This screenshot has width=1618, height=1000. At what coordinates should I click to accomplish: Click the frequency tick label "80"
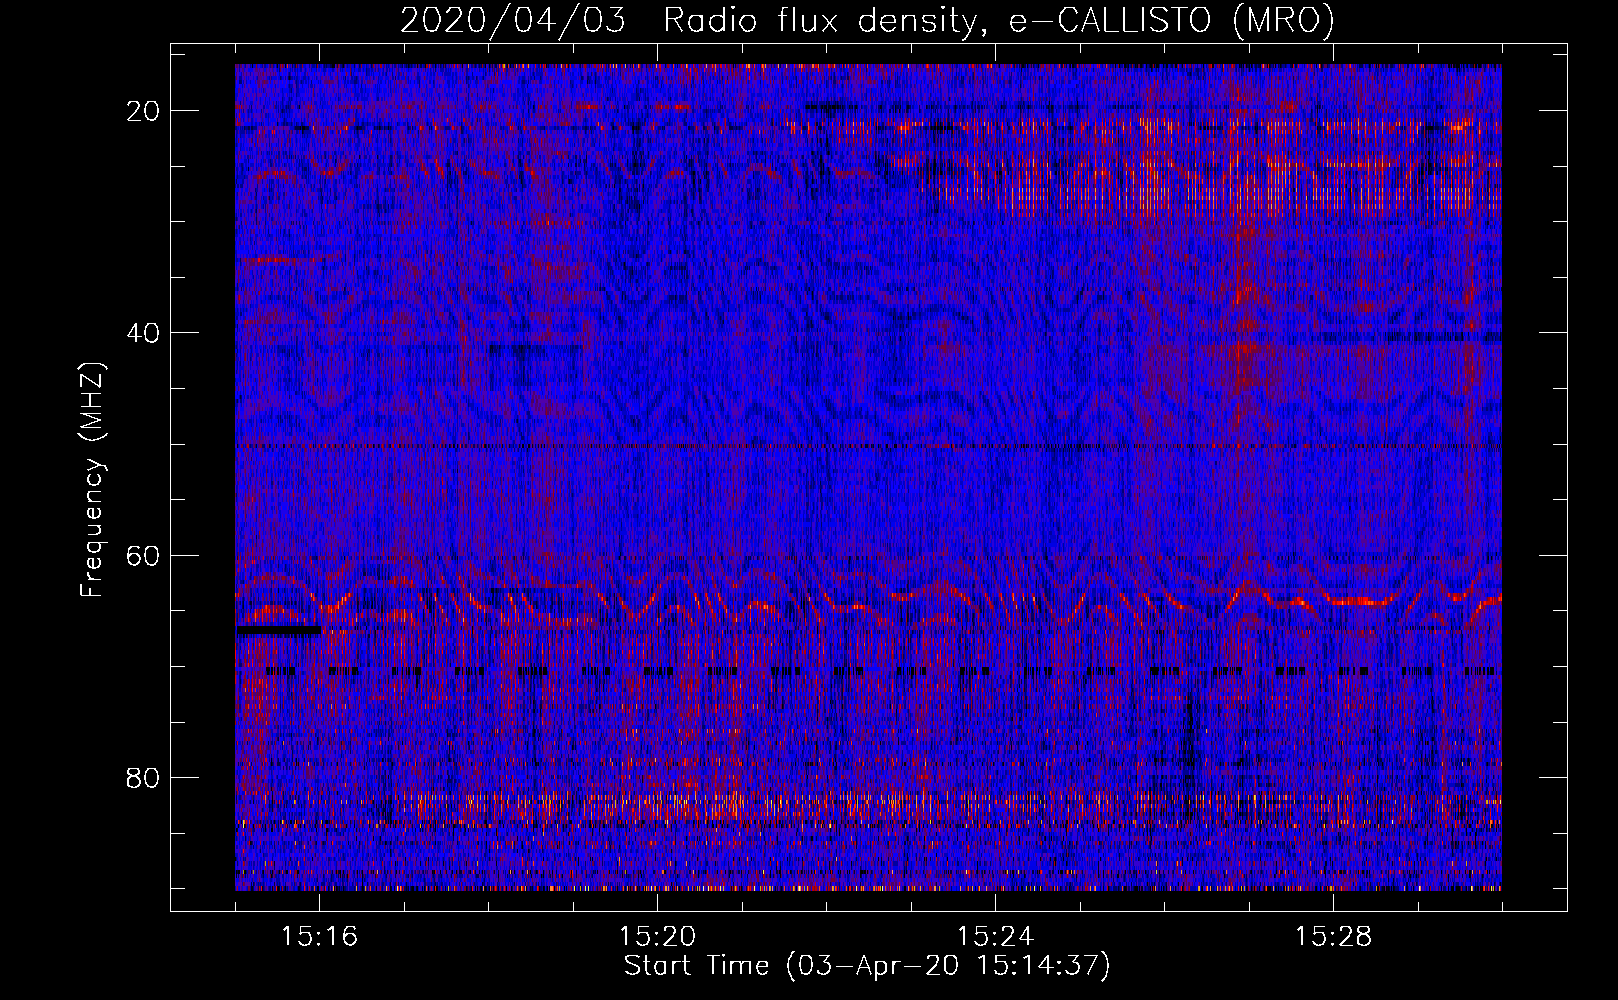click(x=144, y=777)
